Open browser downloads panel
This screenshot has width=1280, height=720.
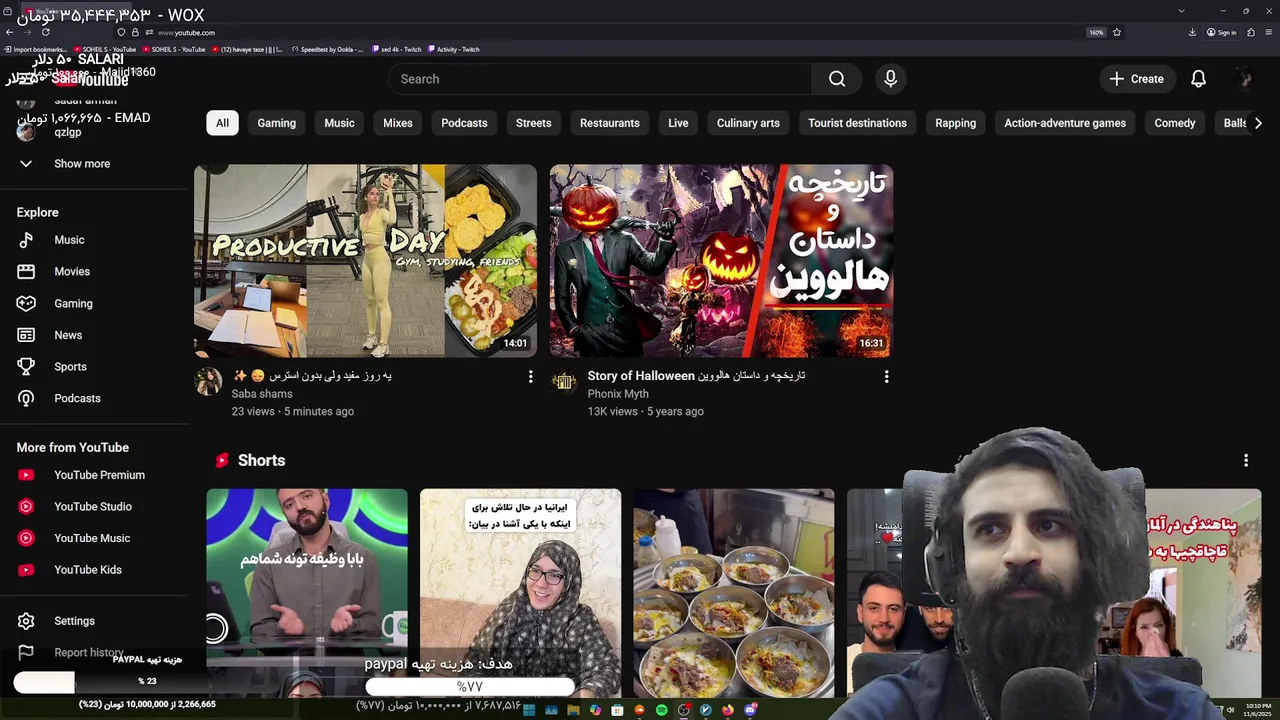[x=1192, y=32]
